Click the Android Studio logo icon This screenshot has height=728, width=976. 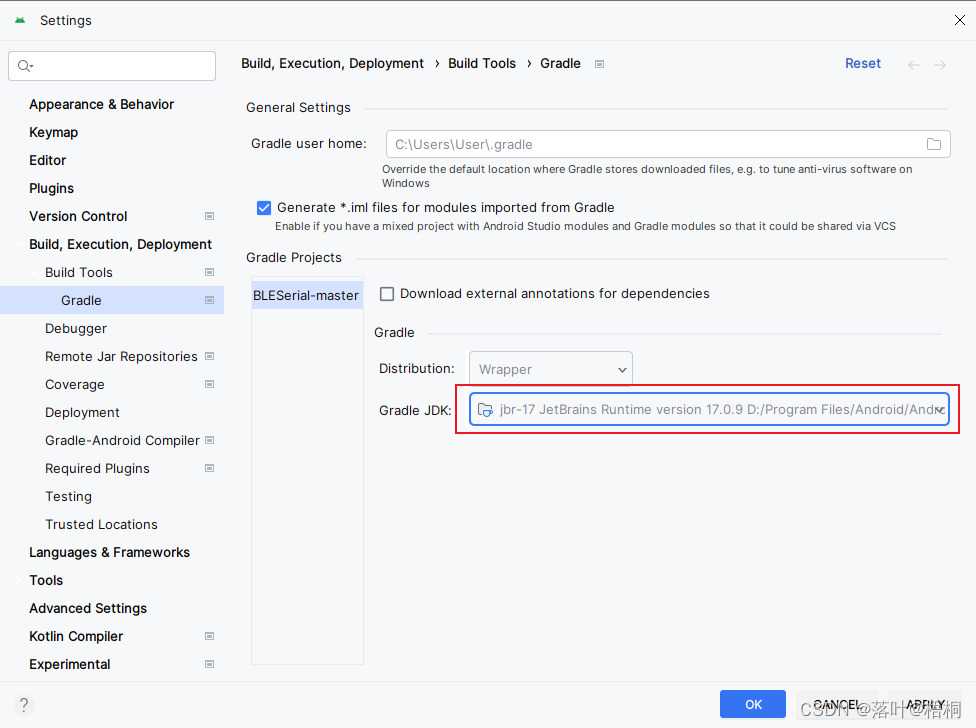click(20, 21)
